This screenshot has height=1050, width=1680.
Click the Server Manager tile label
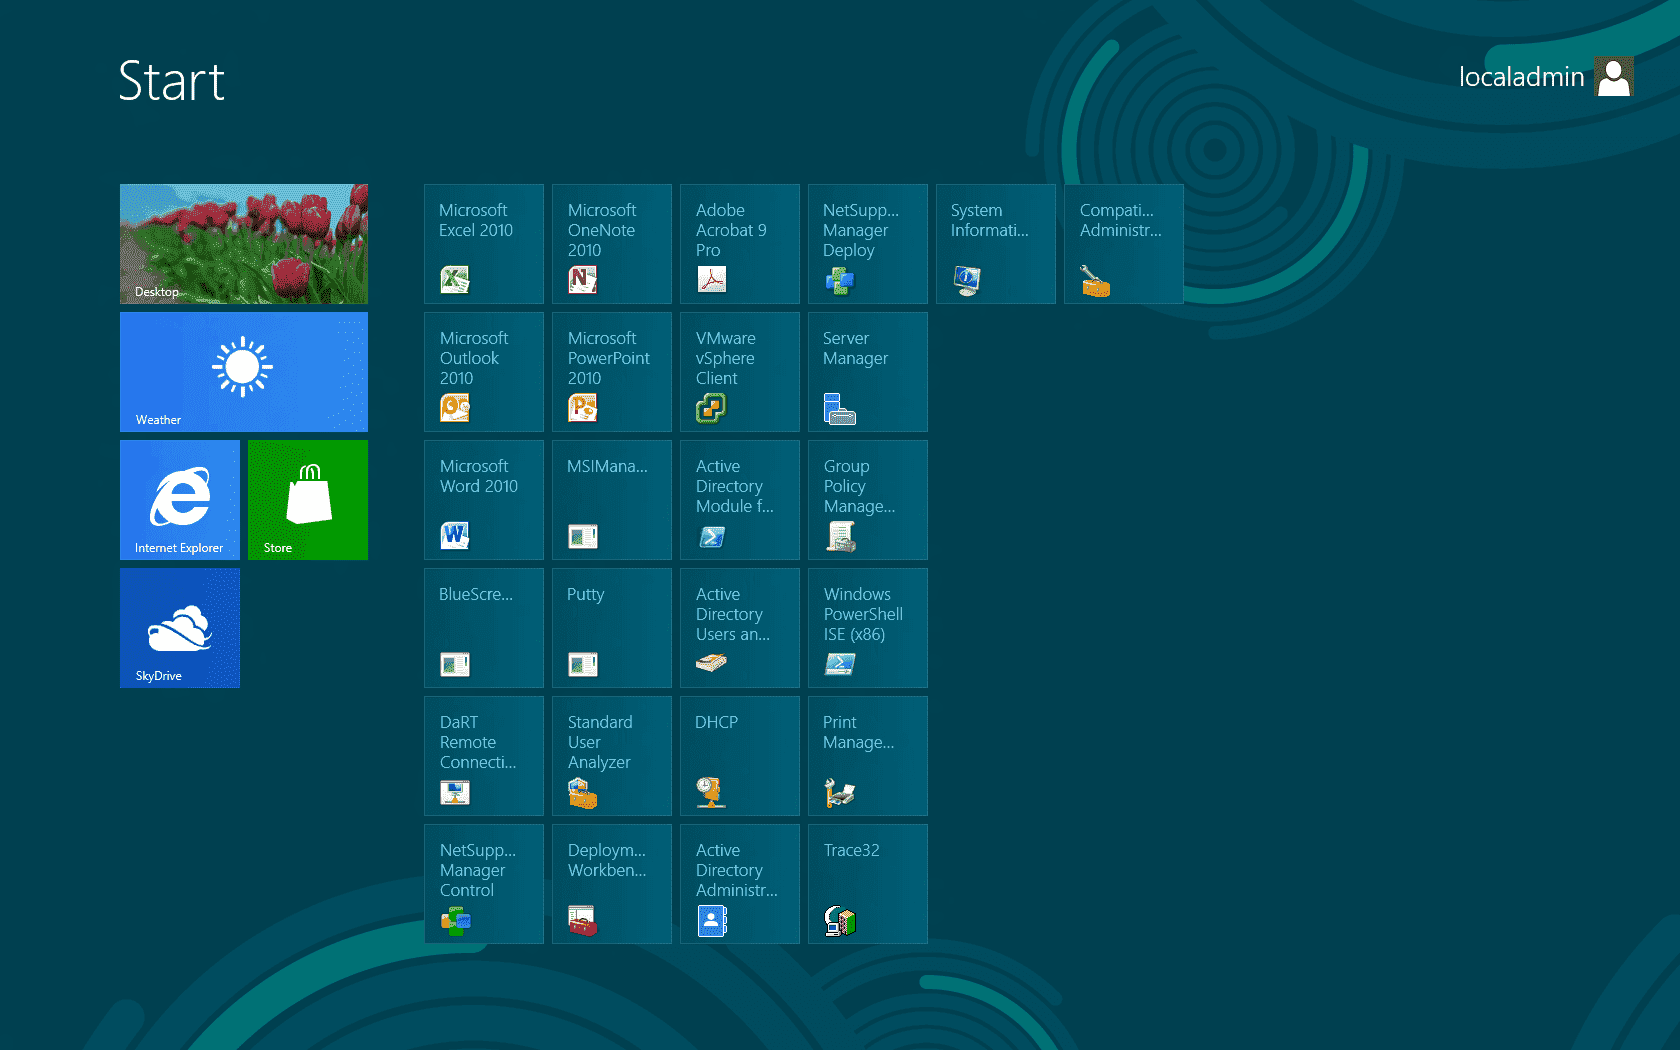click(856, 348)
